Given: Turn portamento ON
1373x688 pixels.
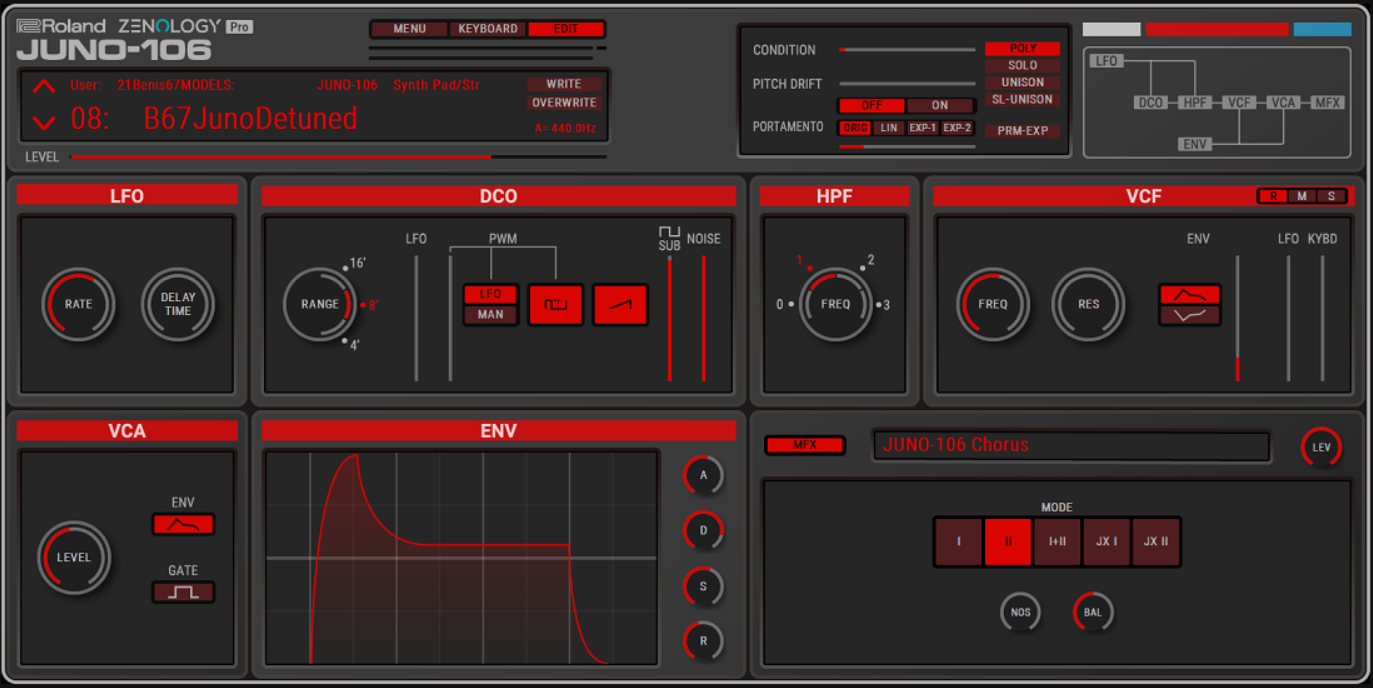Looking at the screenshot, I should [940, 105].
